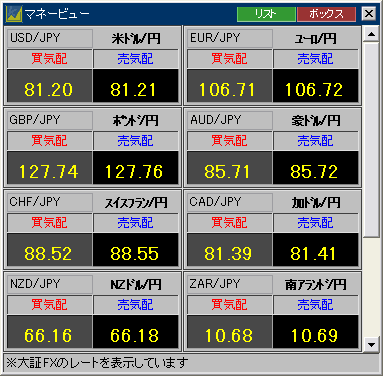Click 買気配 header under USD/JPY
Image resolution: width=383 pixels, height=376 pixels.
50,59
